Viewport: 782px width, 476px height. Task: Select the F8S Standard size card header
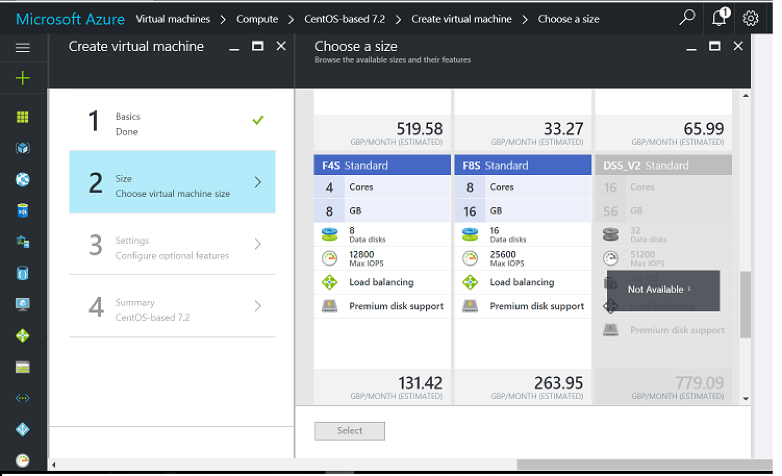tap(523, 165)
